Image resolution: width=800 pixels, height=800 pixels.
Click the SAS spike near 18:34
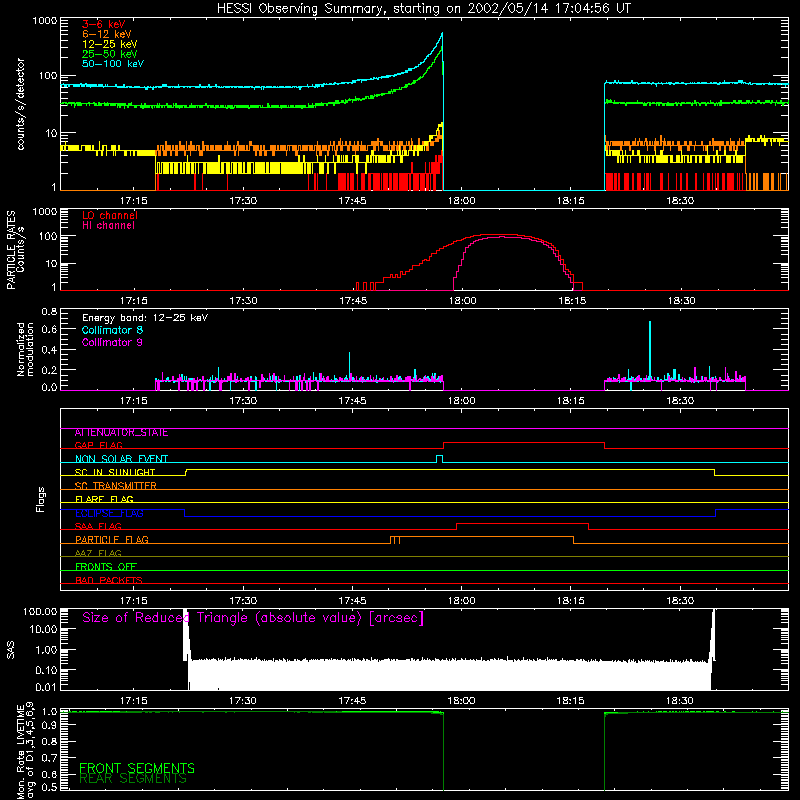pyautogui.click(x=712, y=635)
